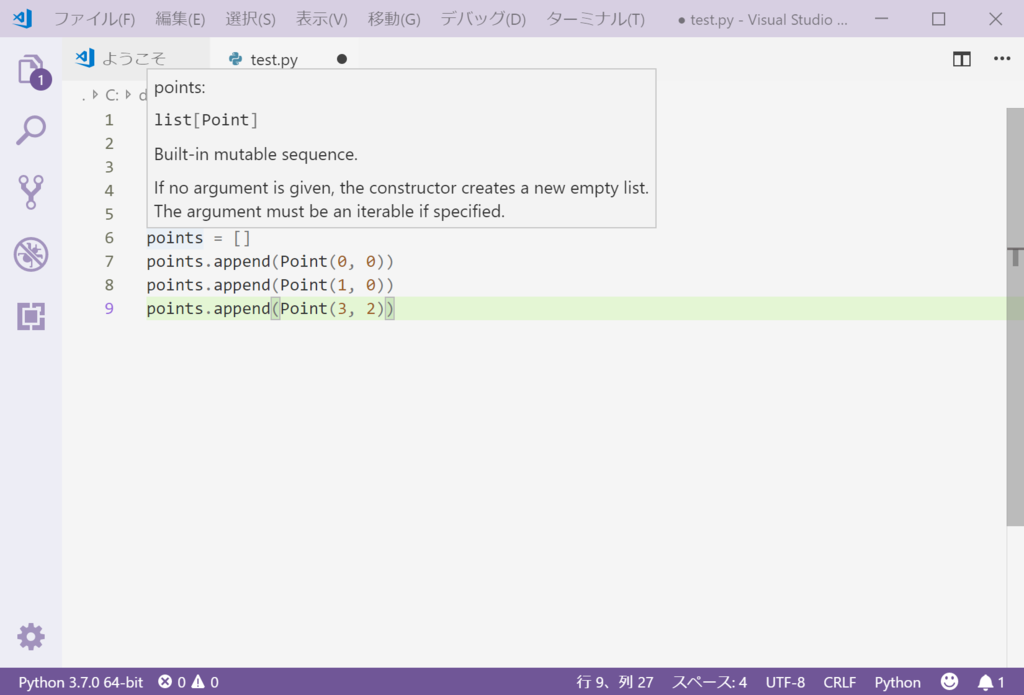Click line number 9 in gutter
This screenshot has width=1024, height=695.
[109, 308]
